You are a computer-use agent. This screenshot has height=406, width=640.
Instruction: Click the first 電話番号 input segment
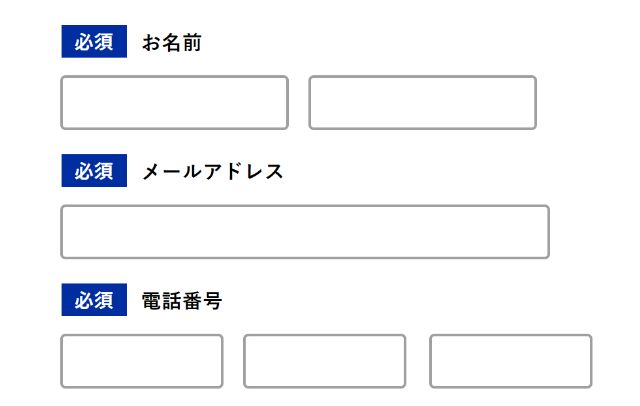pos(142,361)
